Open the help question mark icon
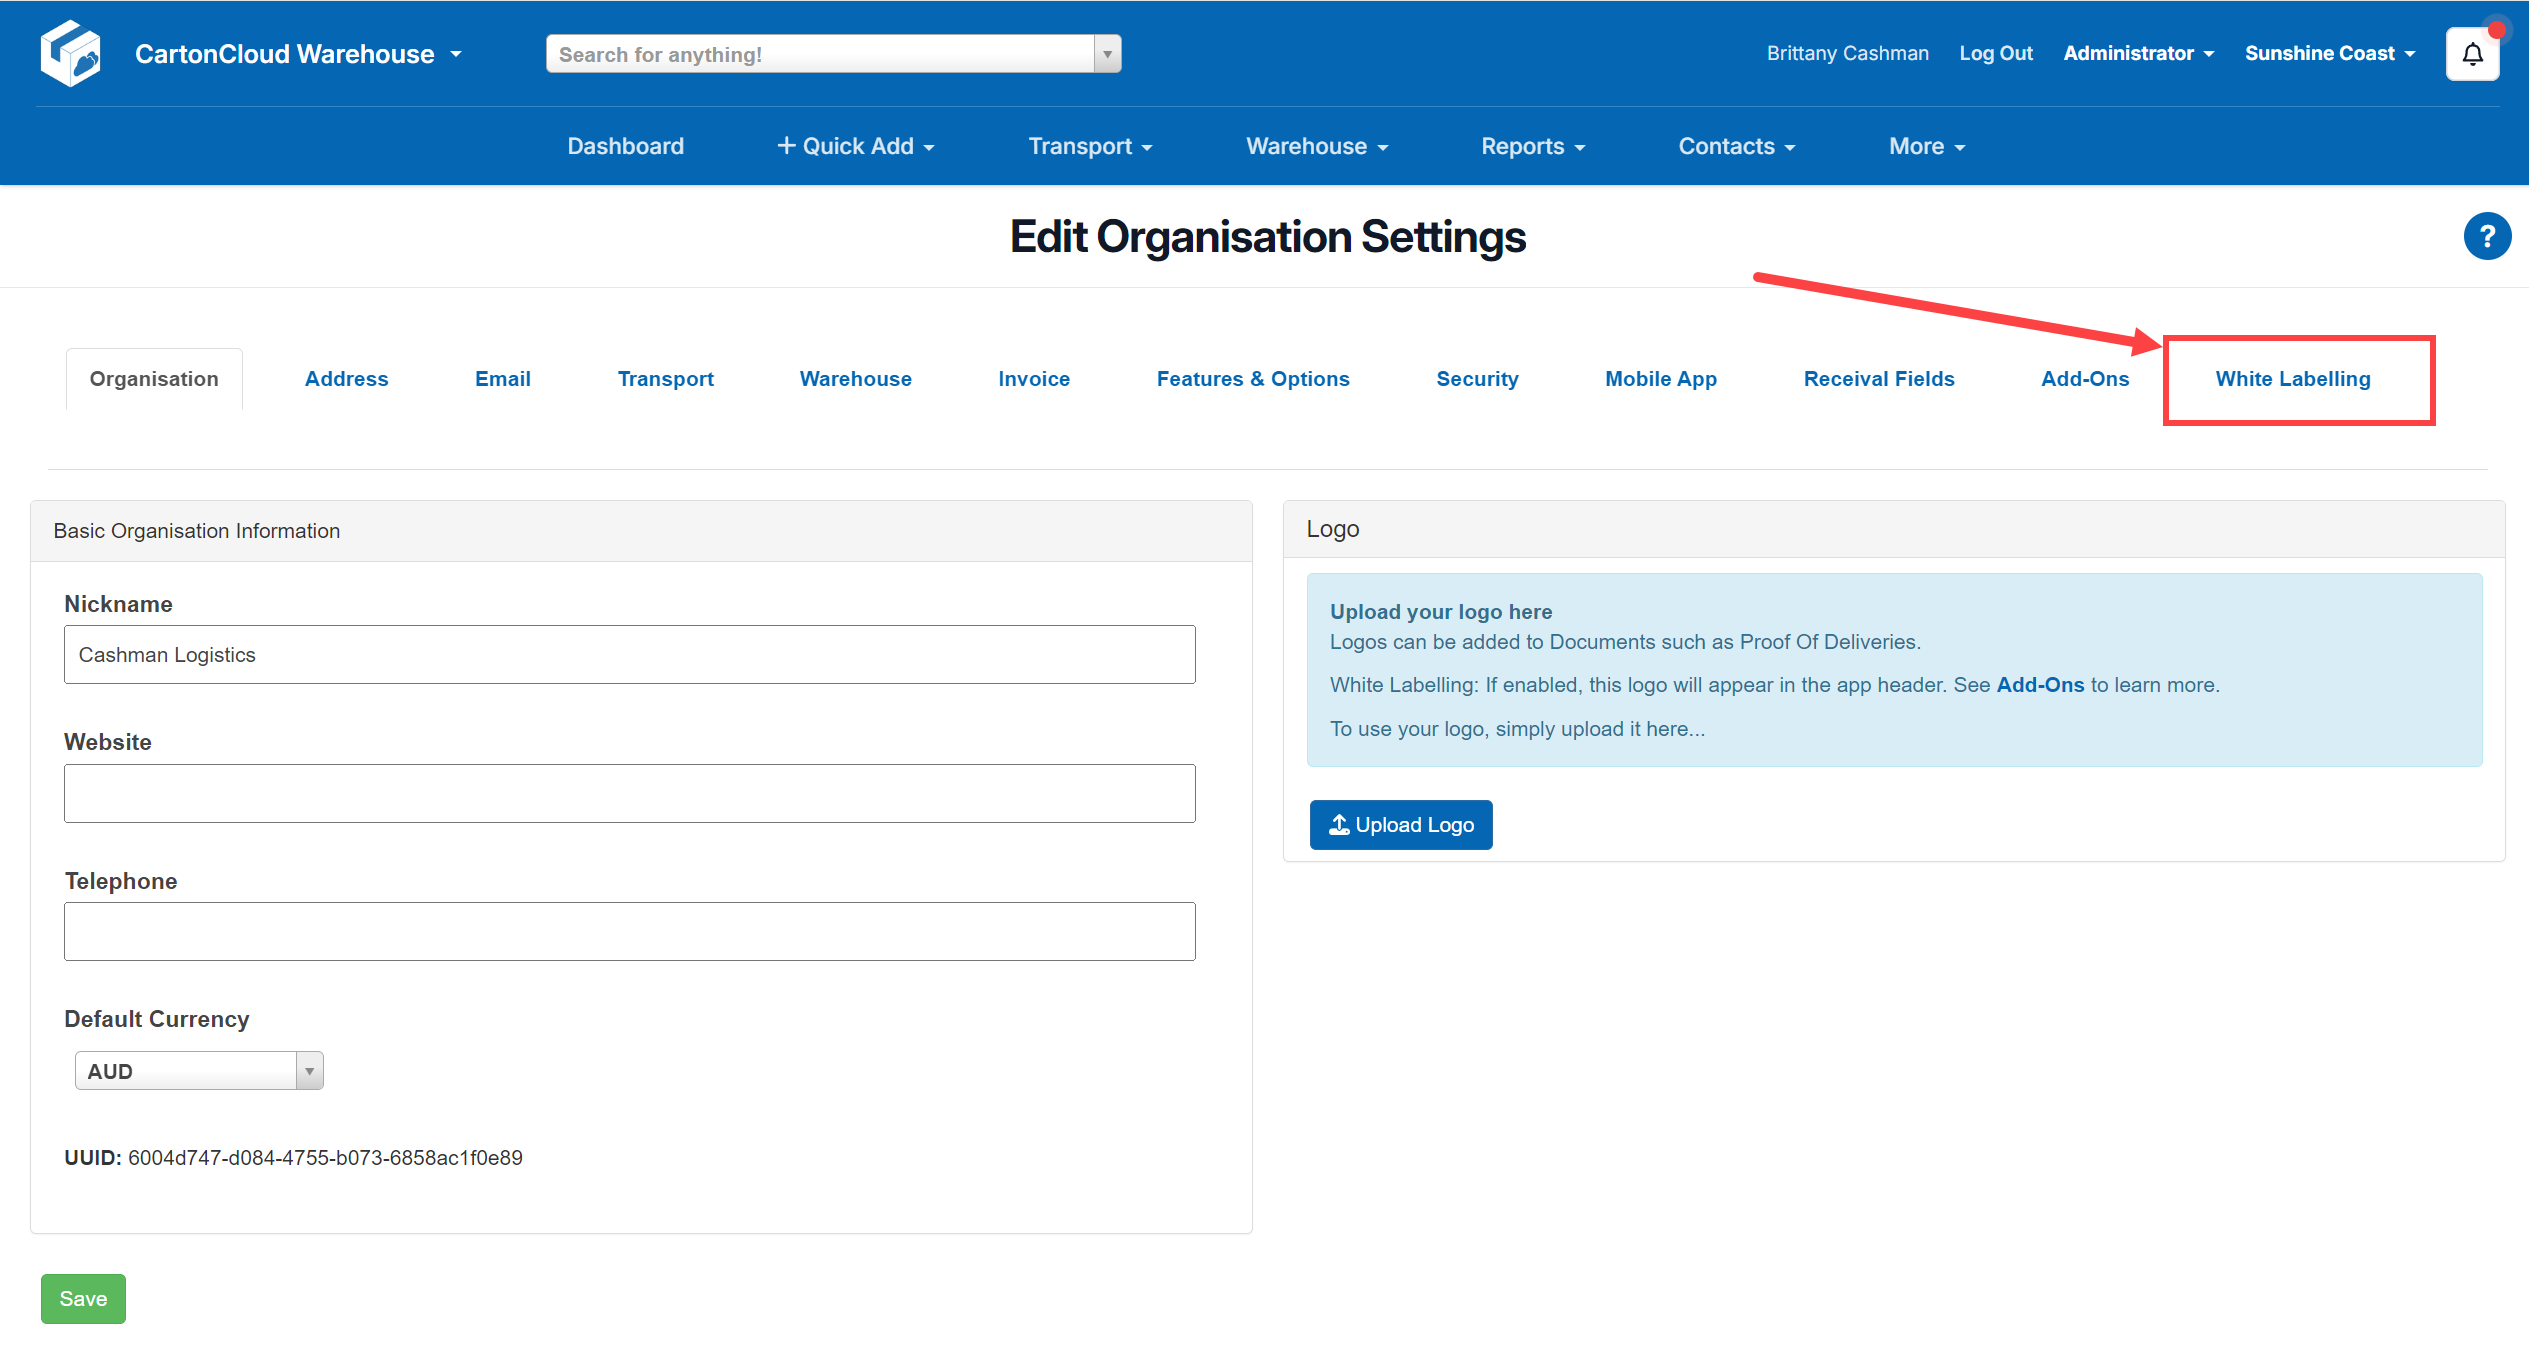The image size is (2529, 1347). pos(2488,236)
